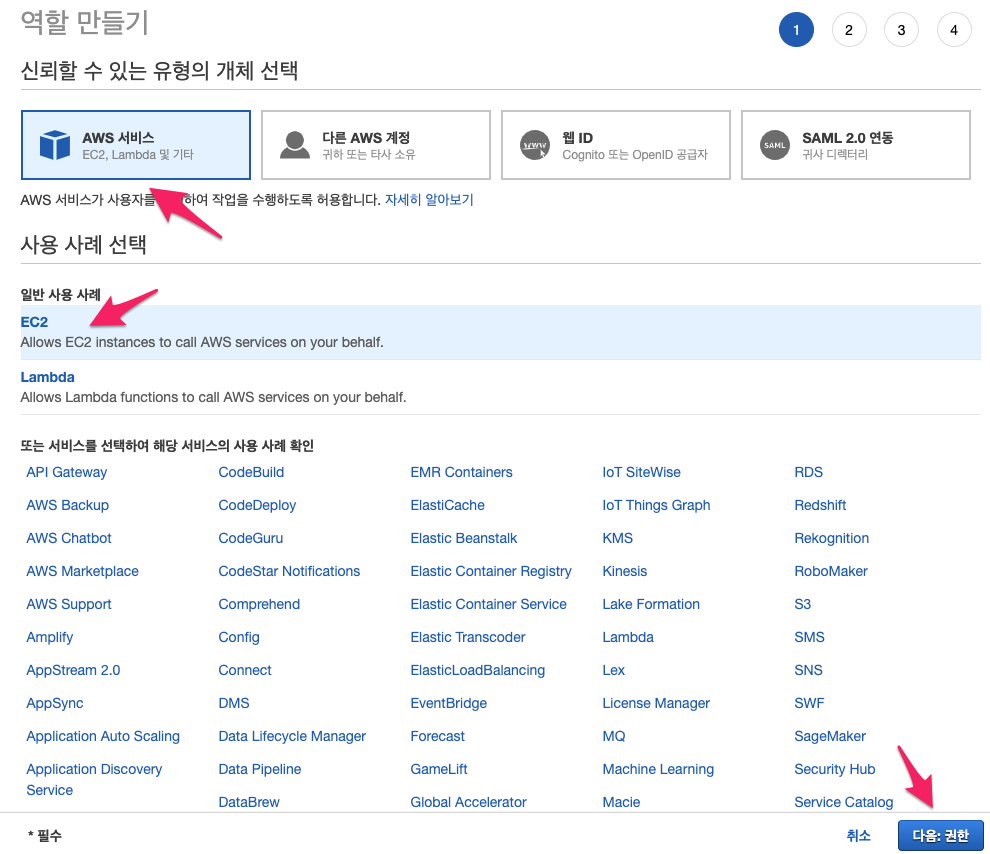Select EventBridge service
The height and width of the screenshot is (854, 990).
(448, 703)
